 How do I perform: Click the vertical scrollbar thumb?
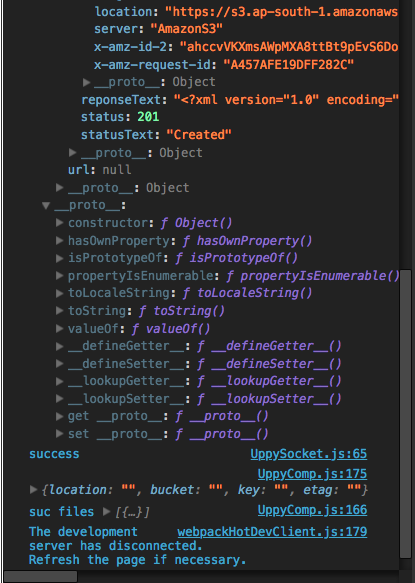tap(405, 413)
